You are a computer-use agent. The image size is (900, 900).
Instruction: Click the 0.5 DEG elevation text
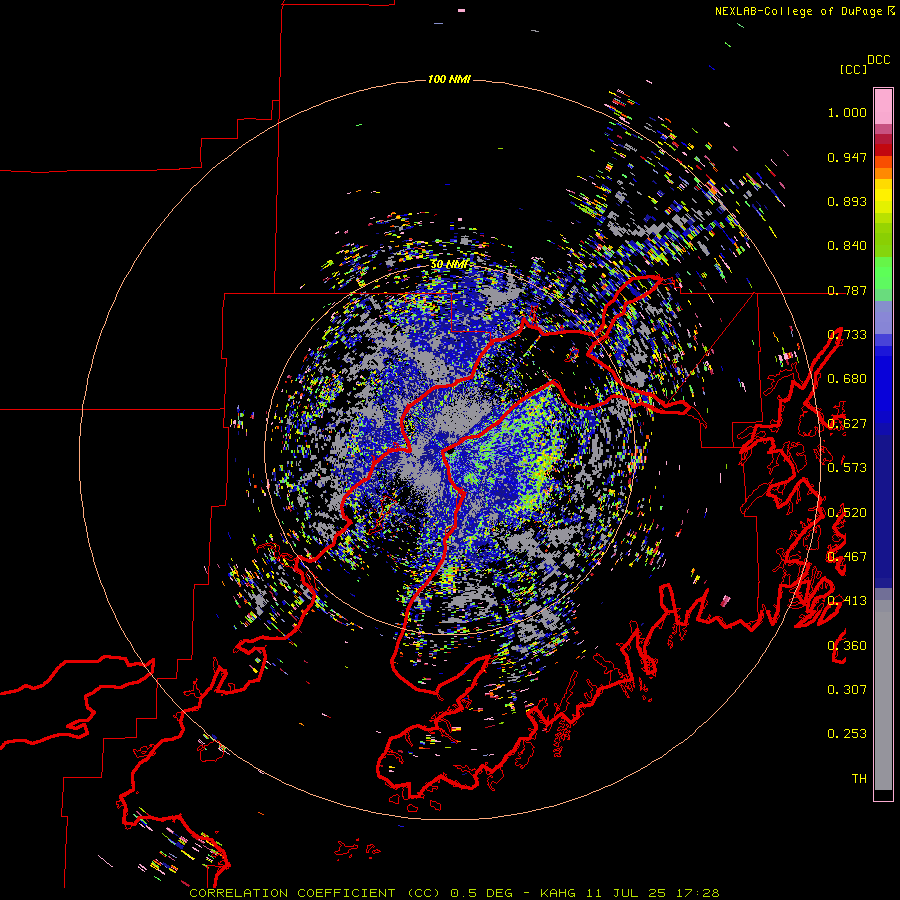481,893
